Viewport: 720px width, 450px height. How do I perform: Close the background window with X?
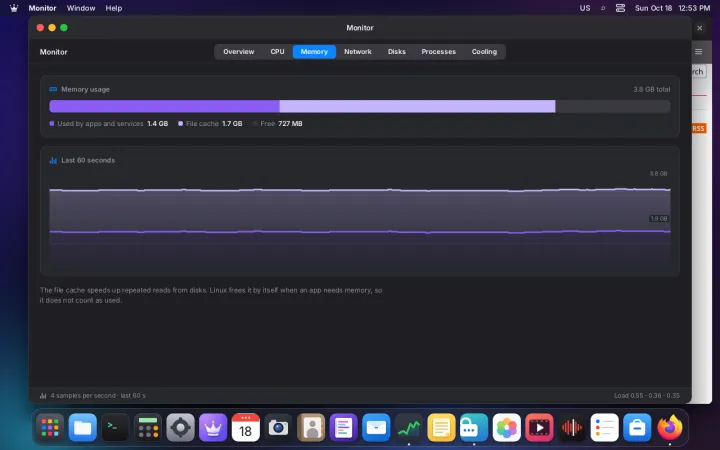point(699,28)
